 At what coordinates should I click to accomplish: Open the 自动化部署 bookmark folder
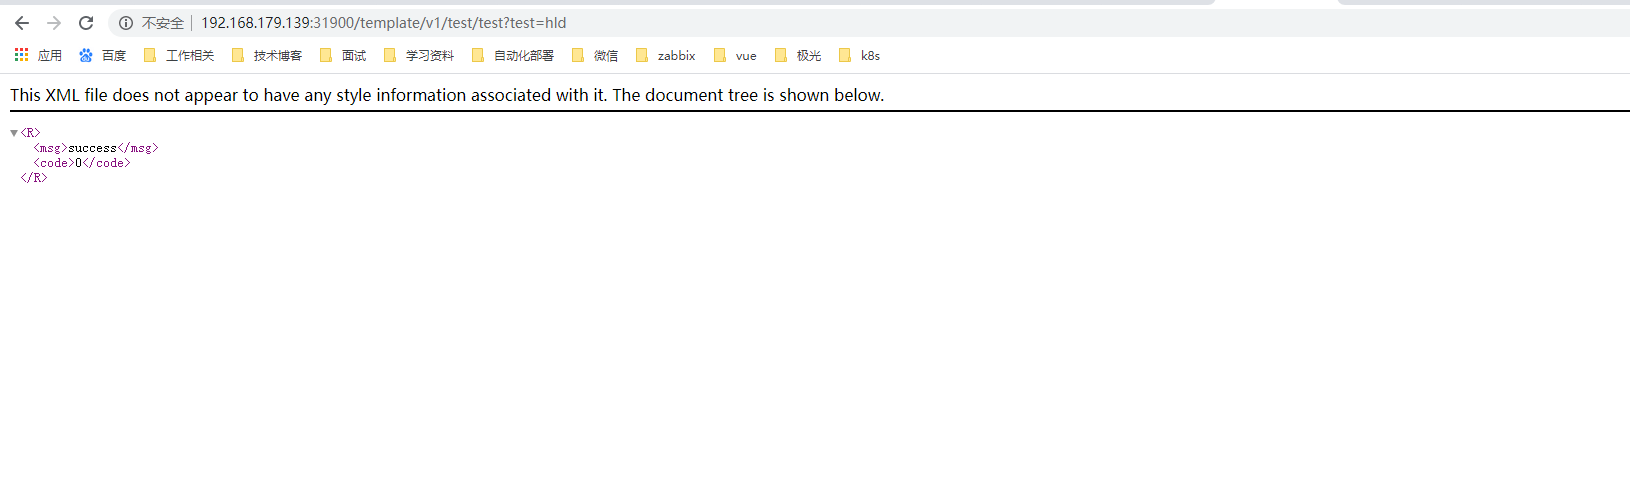513,56
